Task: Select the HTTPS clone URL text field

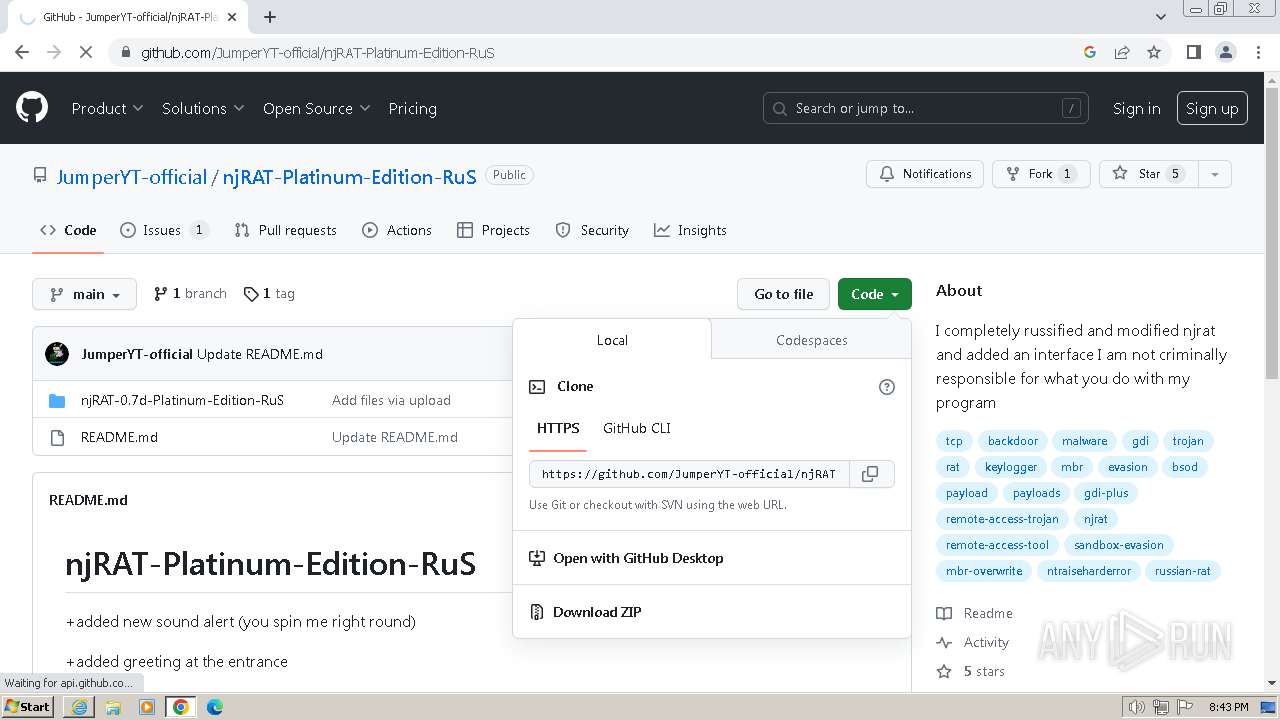Action: (689, 474)
